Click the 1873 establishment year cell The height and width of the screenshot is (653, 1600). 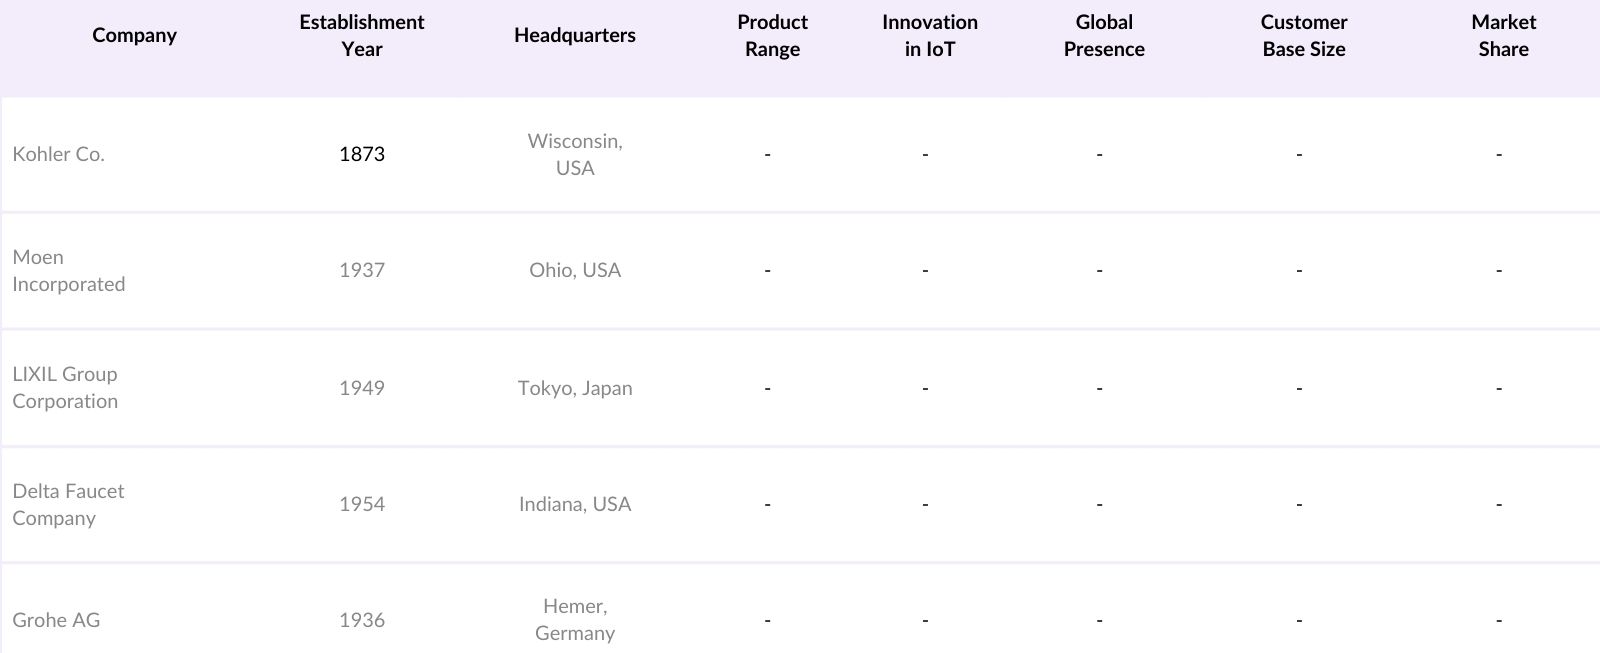click(361, 154)
